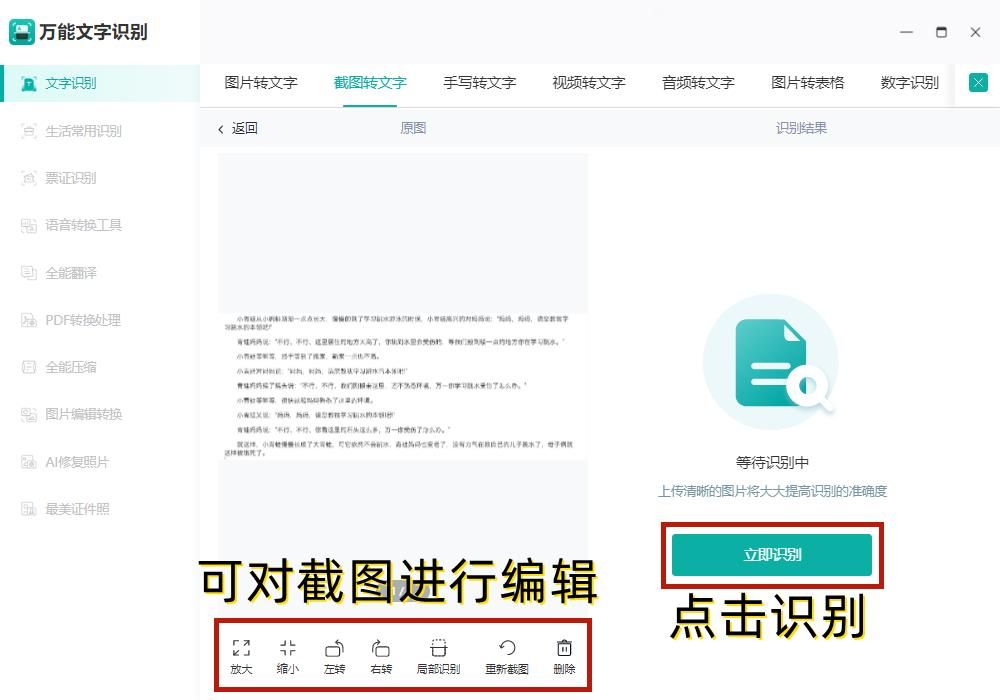Click the teal close-panel icon beside 数字识别
Image resolution: width=1000 pixels, height=700 pixels.
(978, 82)
